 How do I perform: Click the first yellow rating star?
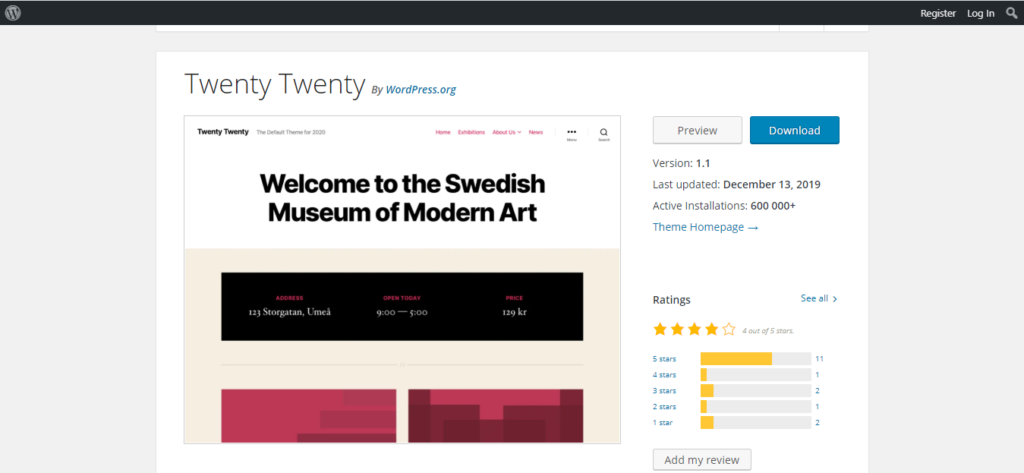click(x=660, y=329)
